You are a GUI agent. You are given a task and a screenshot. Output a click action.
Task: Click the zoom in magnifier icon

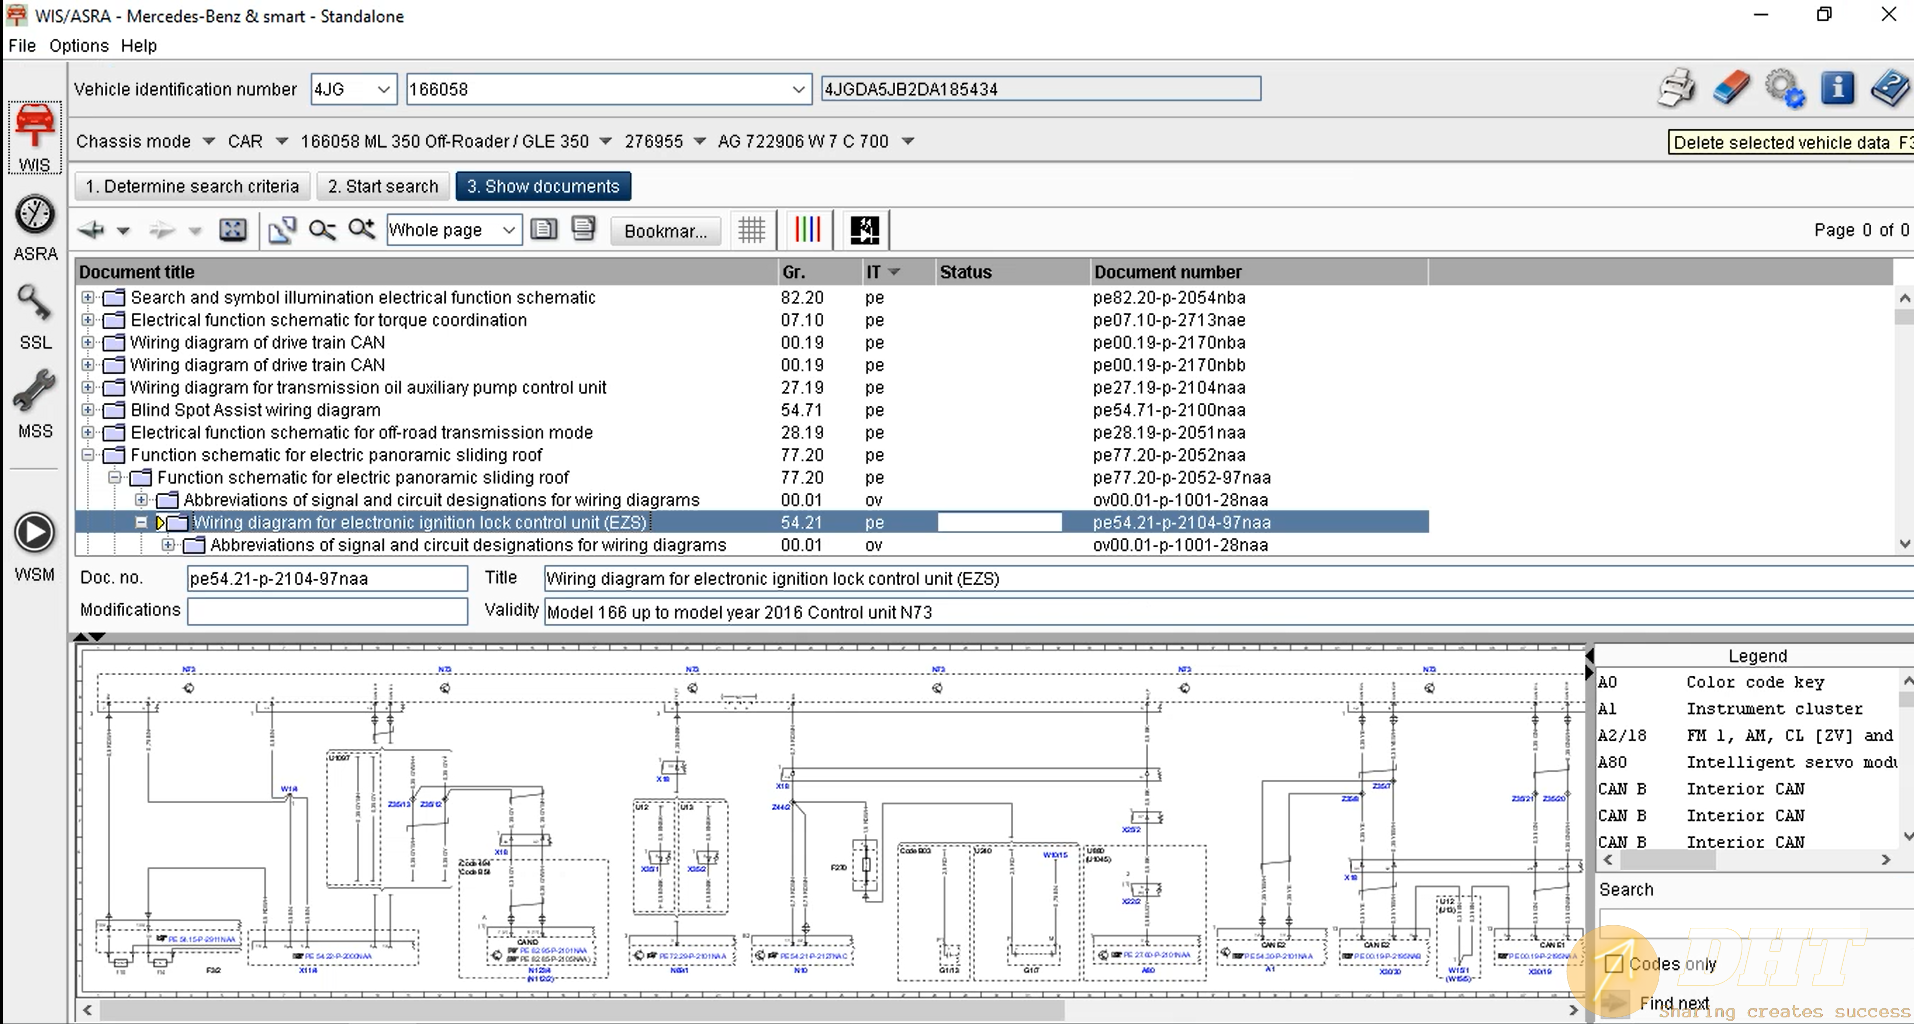361,230
